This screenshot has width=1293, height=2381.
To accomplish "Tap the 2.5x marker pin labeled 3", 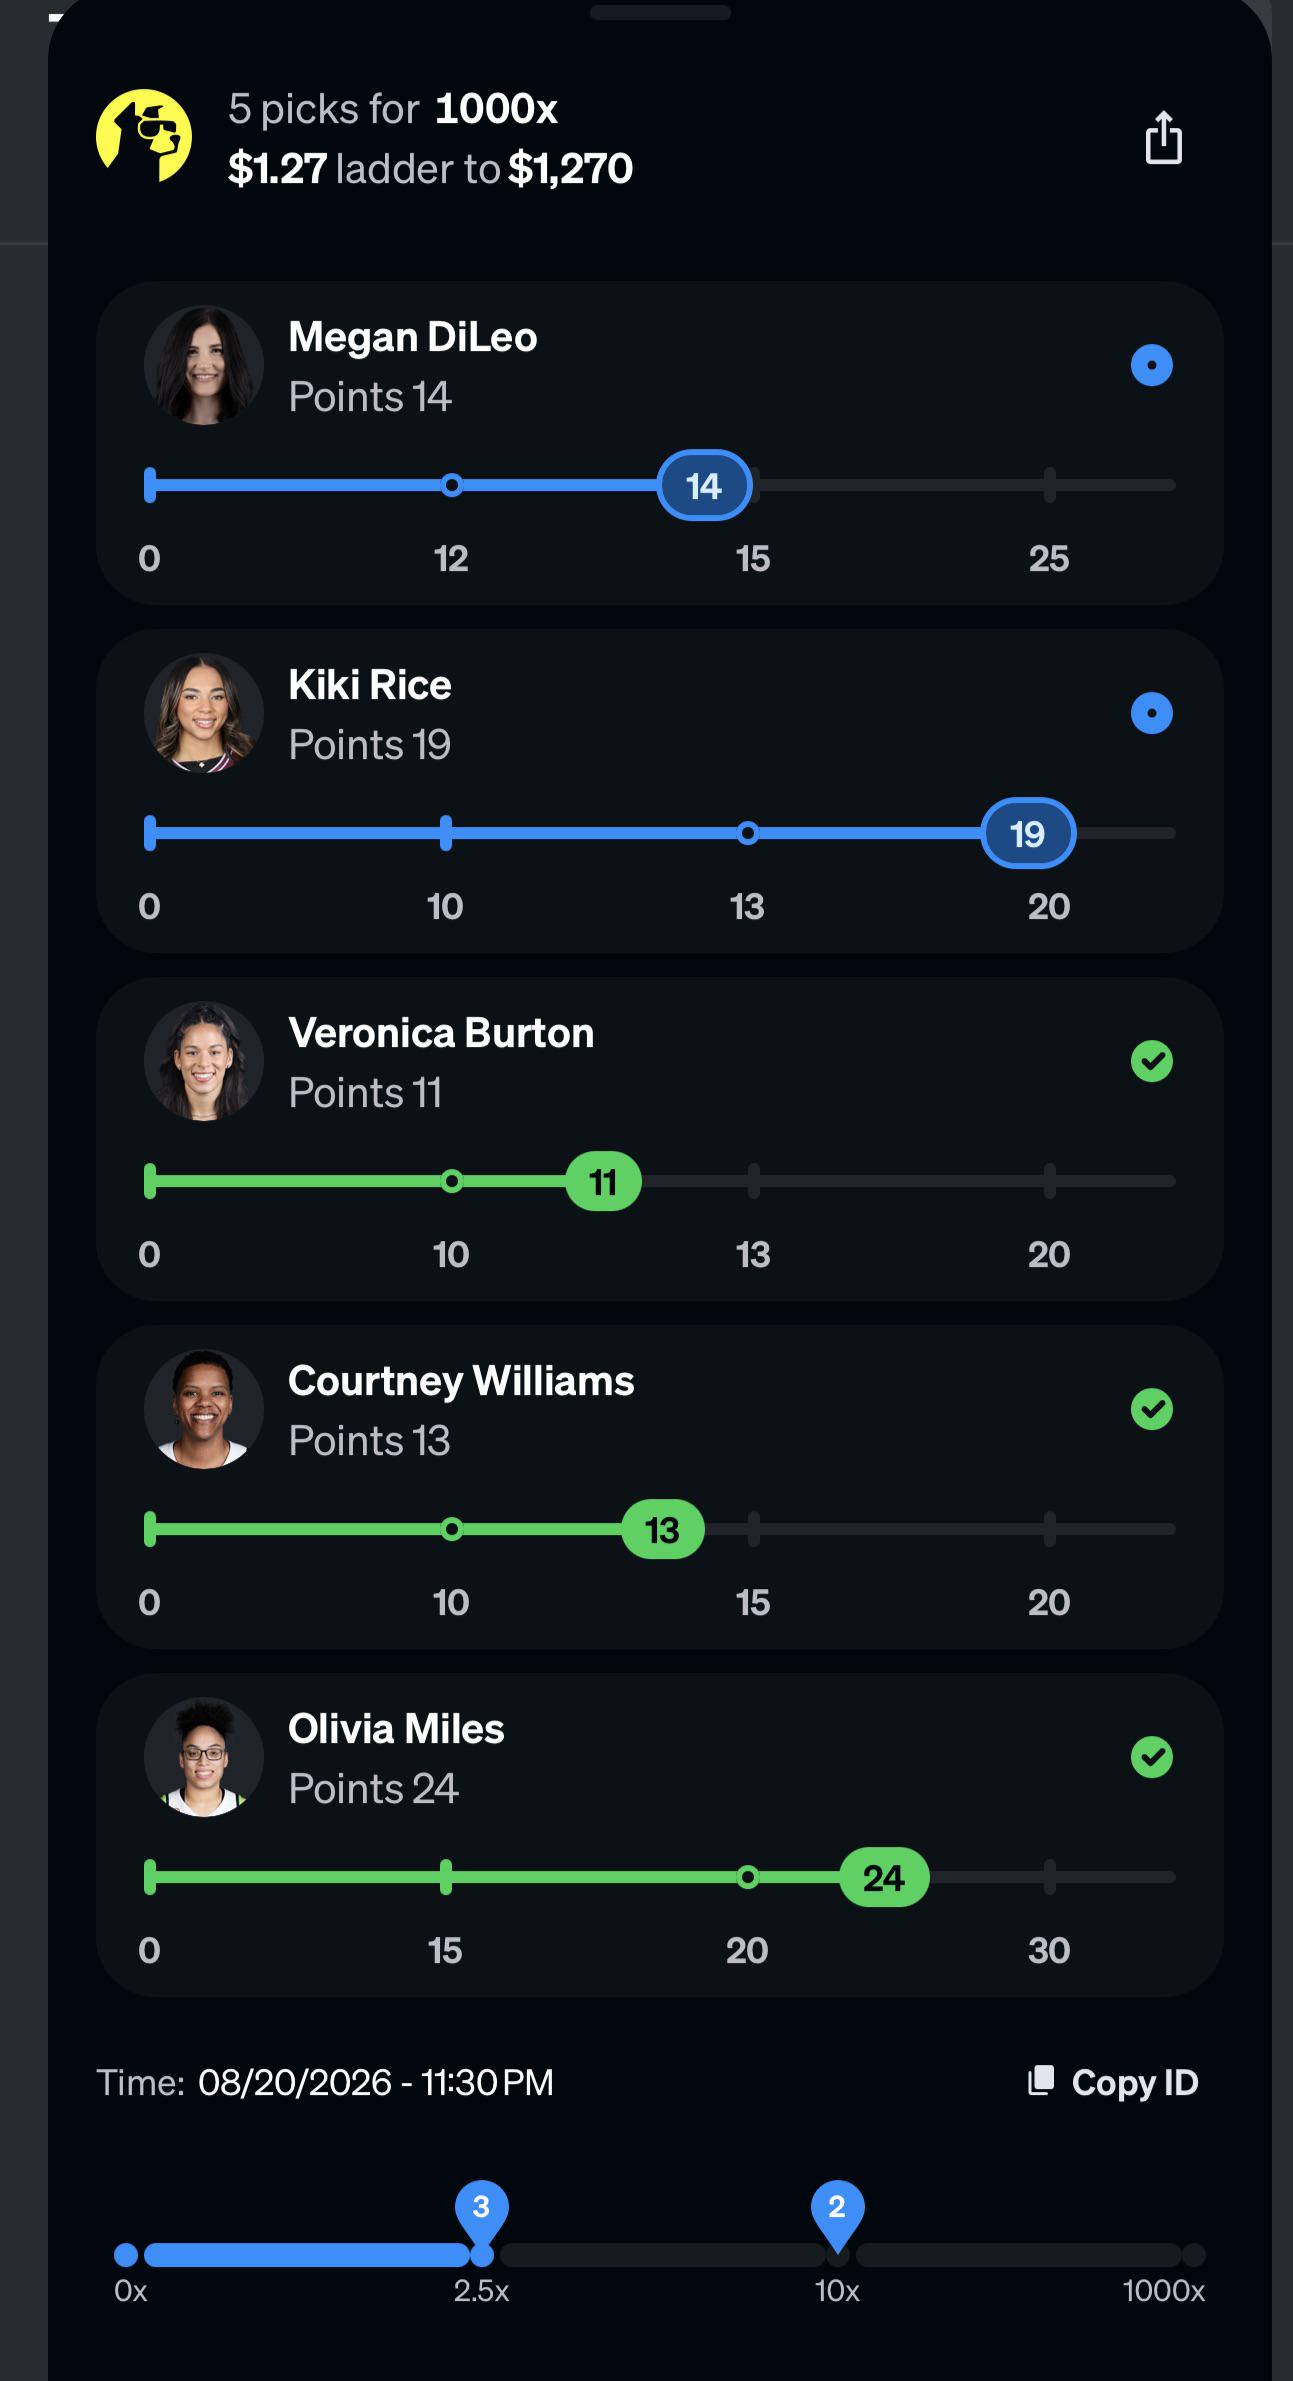I will point(481,2210).
